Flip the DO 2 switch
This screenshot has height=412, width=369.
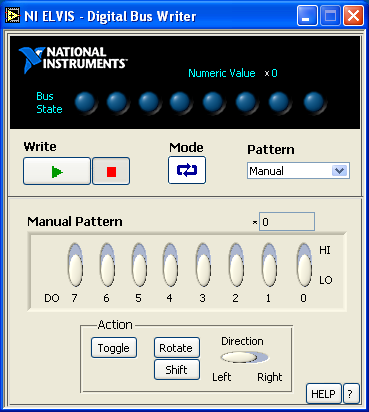pyautogui.click(x=236, y=265)
